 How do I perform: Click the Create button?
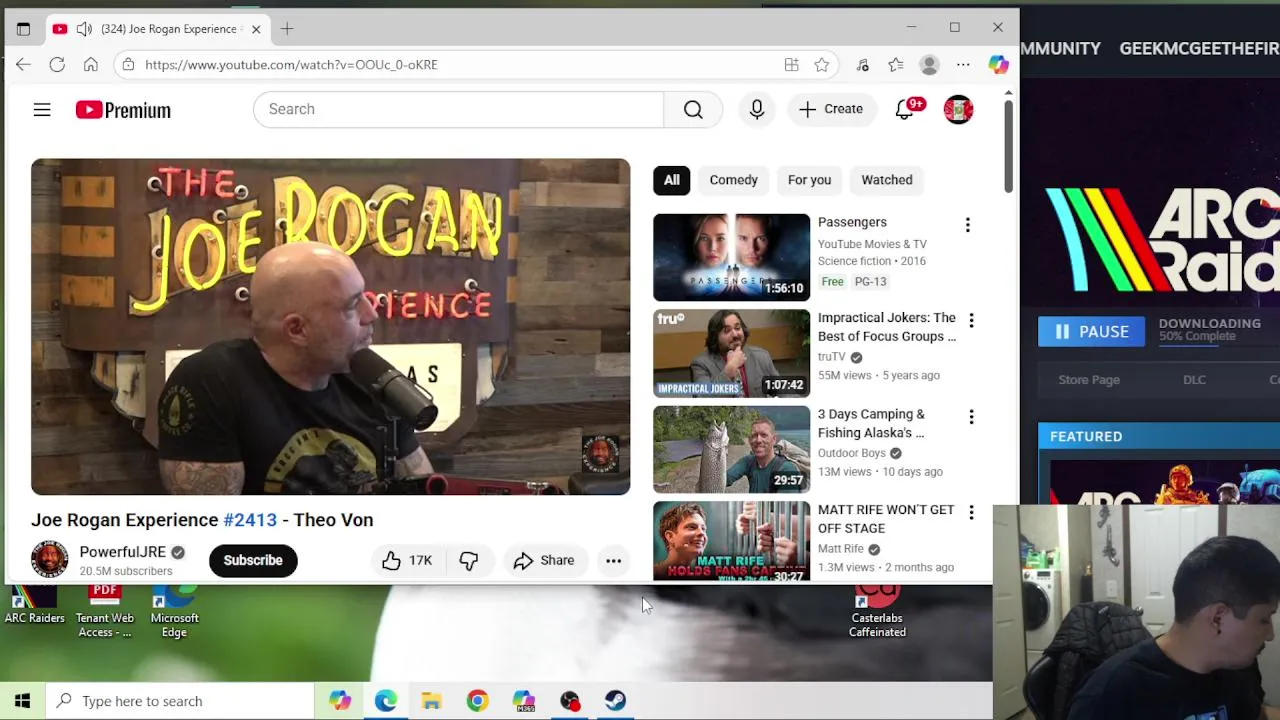click(x=831, y=109)
